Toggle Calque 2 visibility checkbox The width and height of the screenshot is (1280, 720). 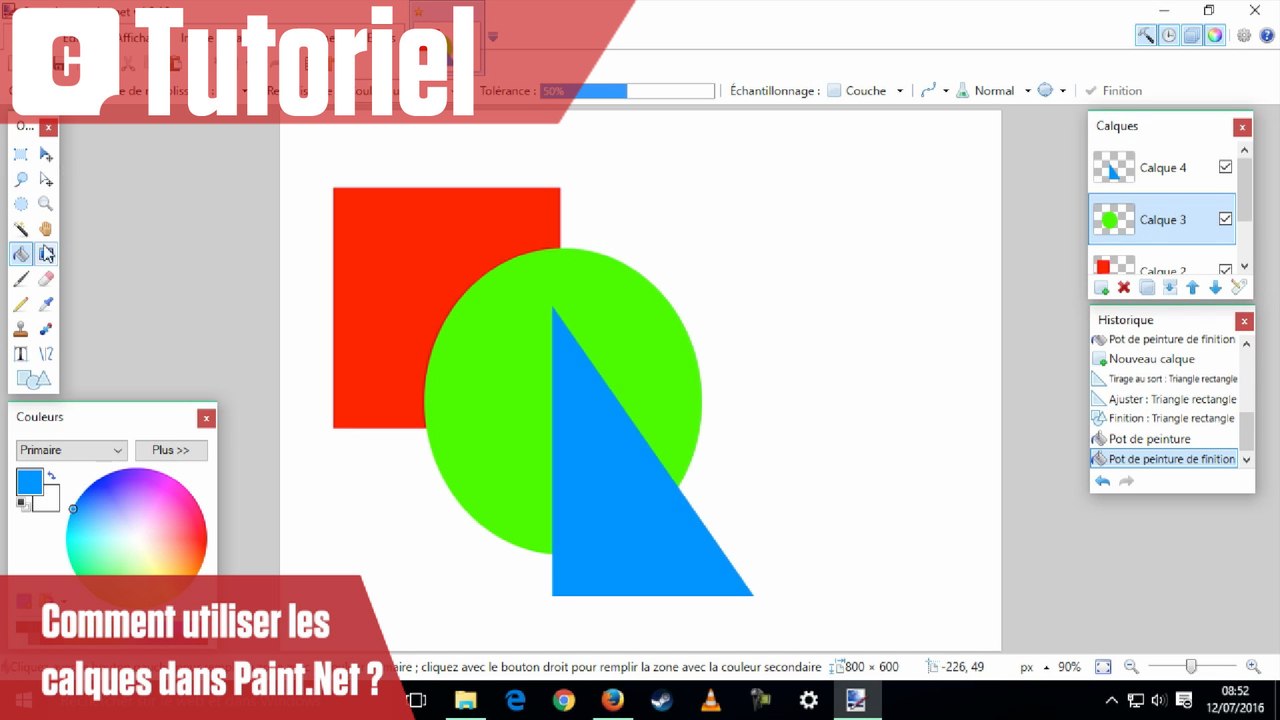click(x=1225, y=269)
